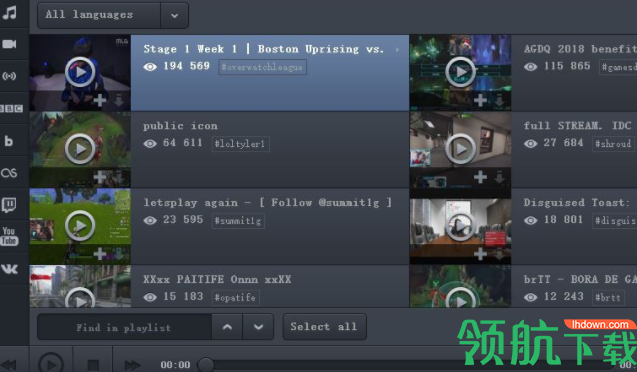Play the 'public icon' stream
Viewport: 637px width, 372px height.
(x=80, y=149)
